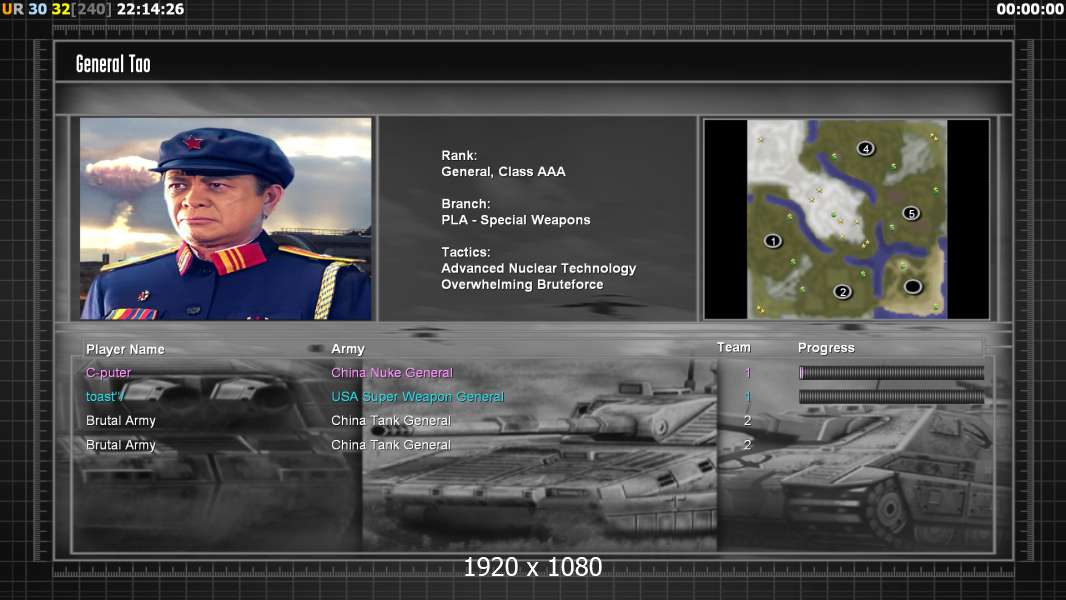Screen dimensions: 1066x600
Task: Click the 00:00:00 timer at top right
Action: [x=1029, y=9]
